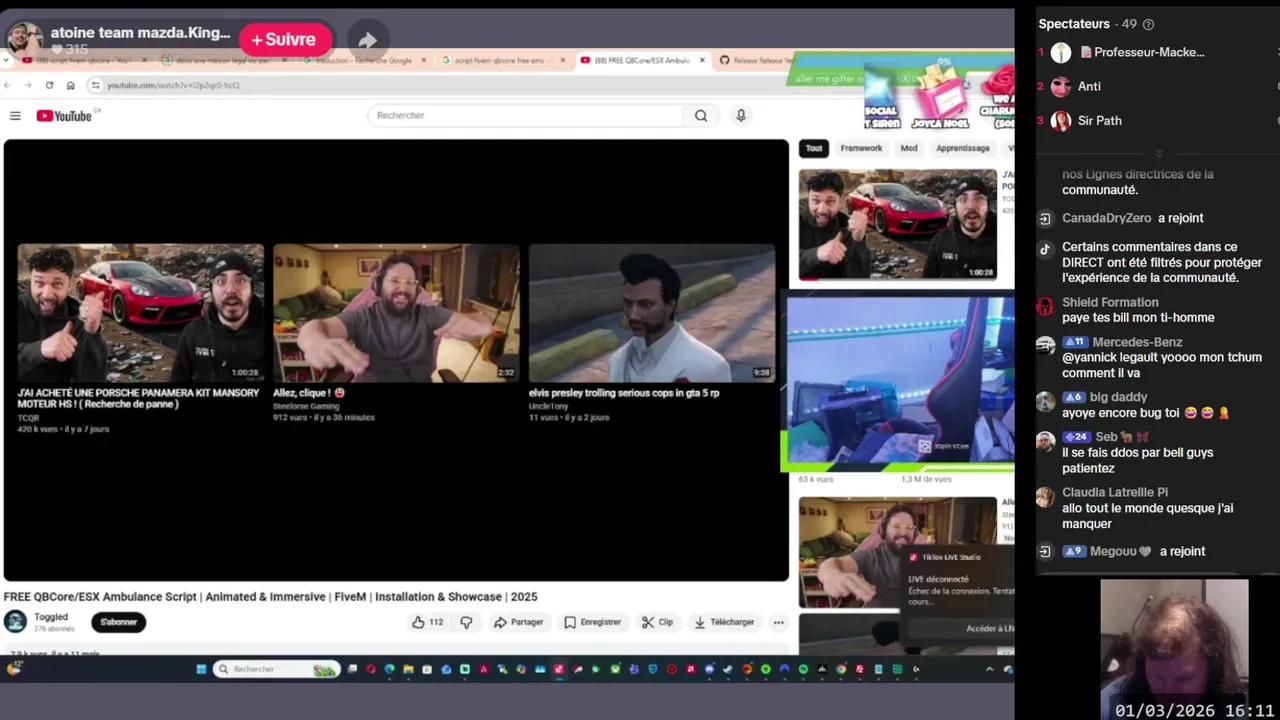Click chat user Claudia Latrellie Pi
The height and width of the screenshot is (720, 1280).
pos(1115,492)
